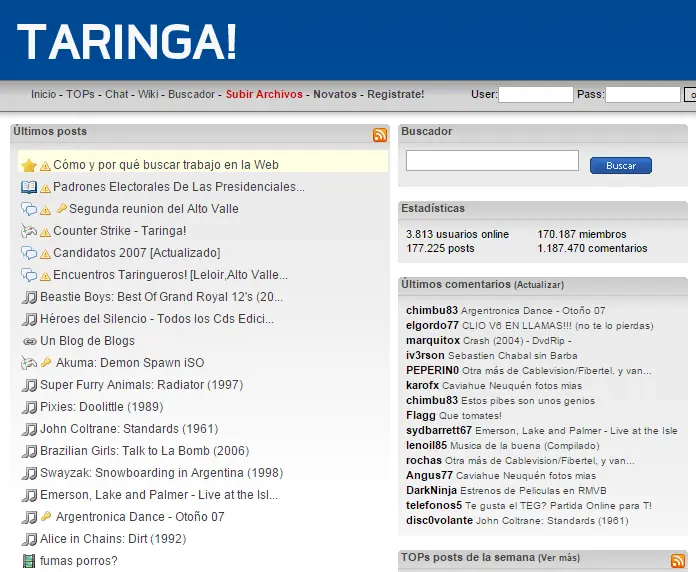This screenshot has width=696, height=572.
Task: Open the Últimos posts RSS feed icon
Action: tap(380, 135)
